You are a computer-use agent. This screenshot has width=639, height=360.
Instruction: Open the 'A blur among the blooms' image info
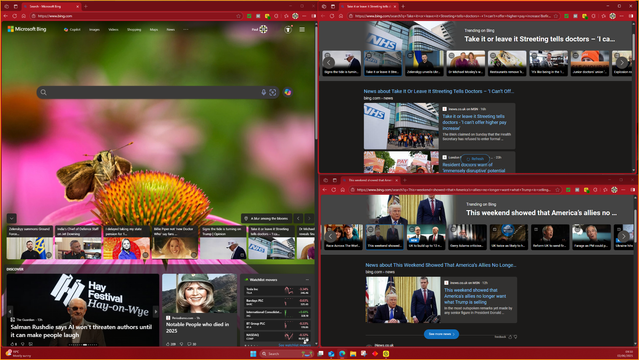[x=267, y=219]
